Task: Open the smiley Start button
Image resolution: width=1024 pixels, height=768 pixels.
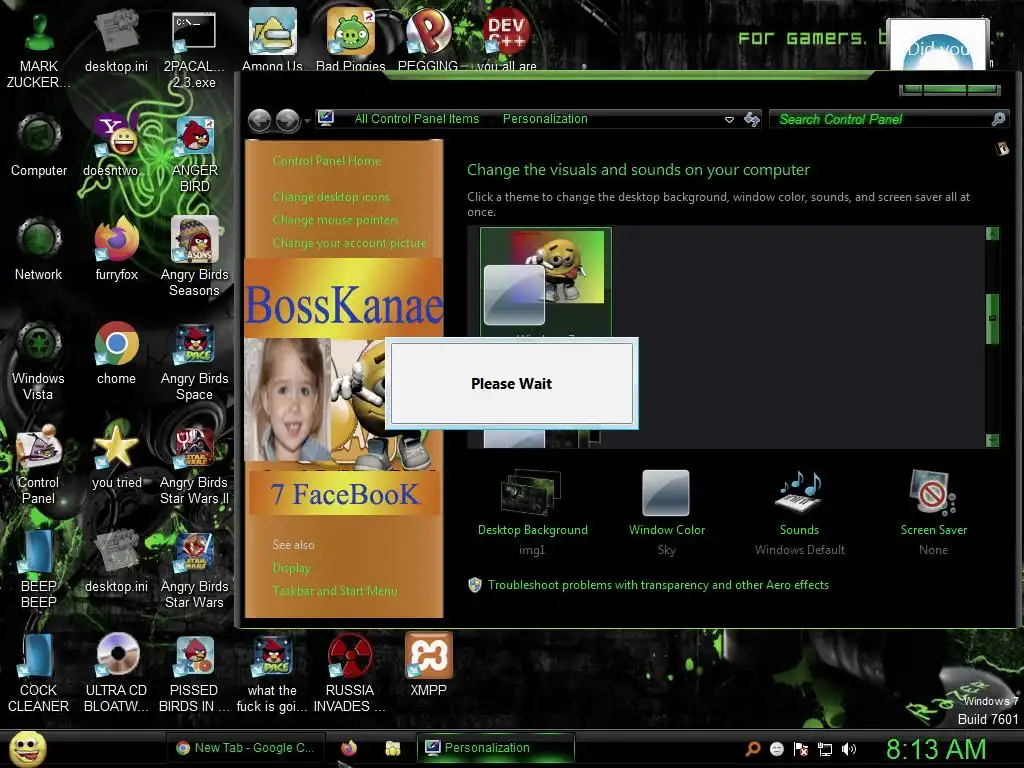Action: 27,748
